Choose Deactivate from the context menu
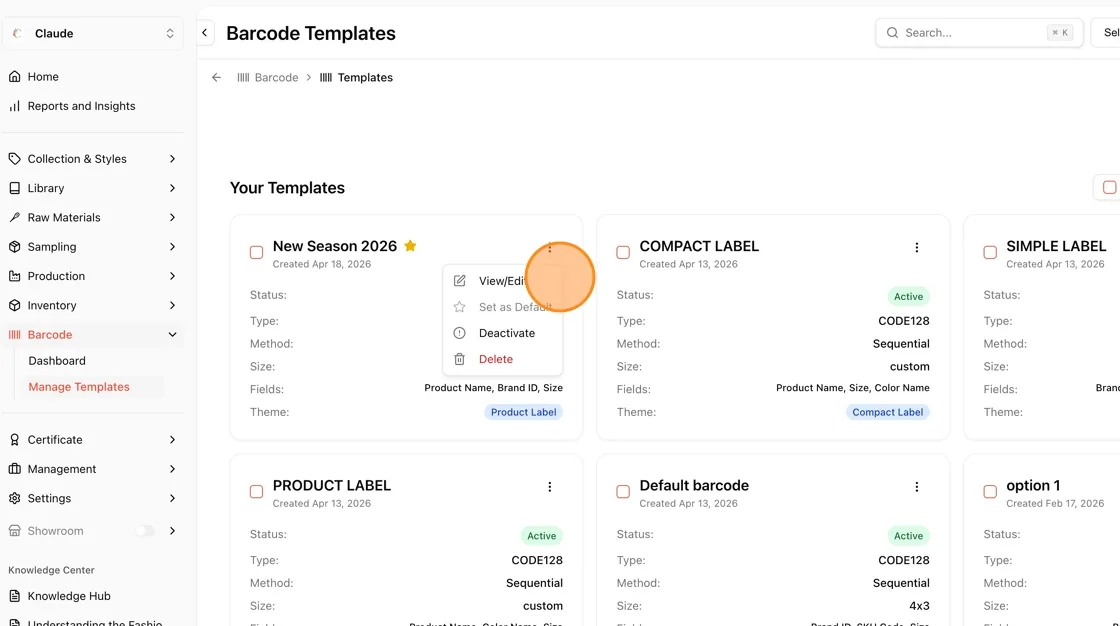 tap(503, 333)
